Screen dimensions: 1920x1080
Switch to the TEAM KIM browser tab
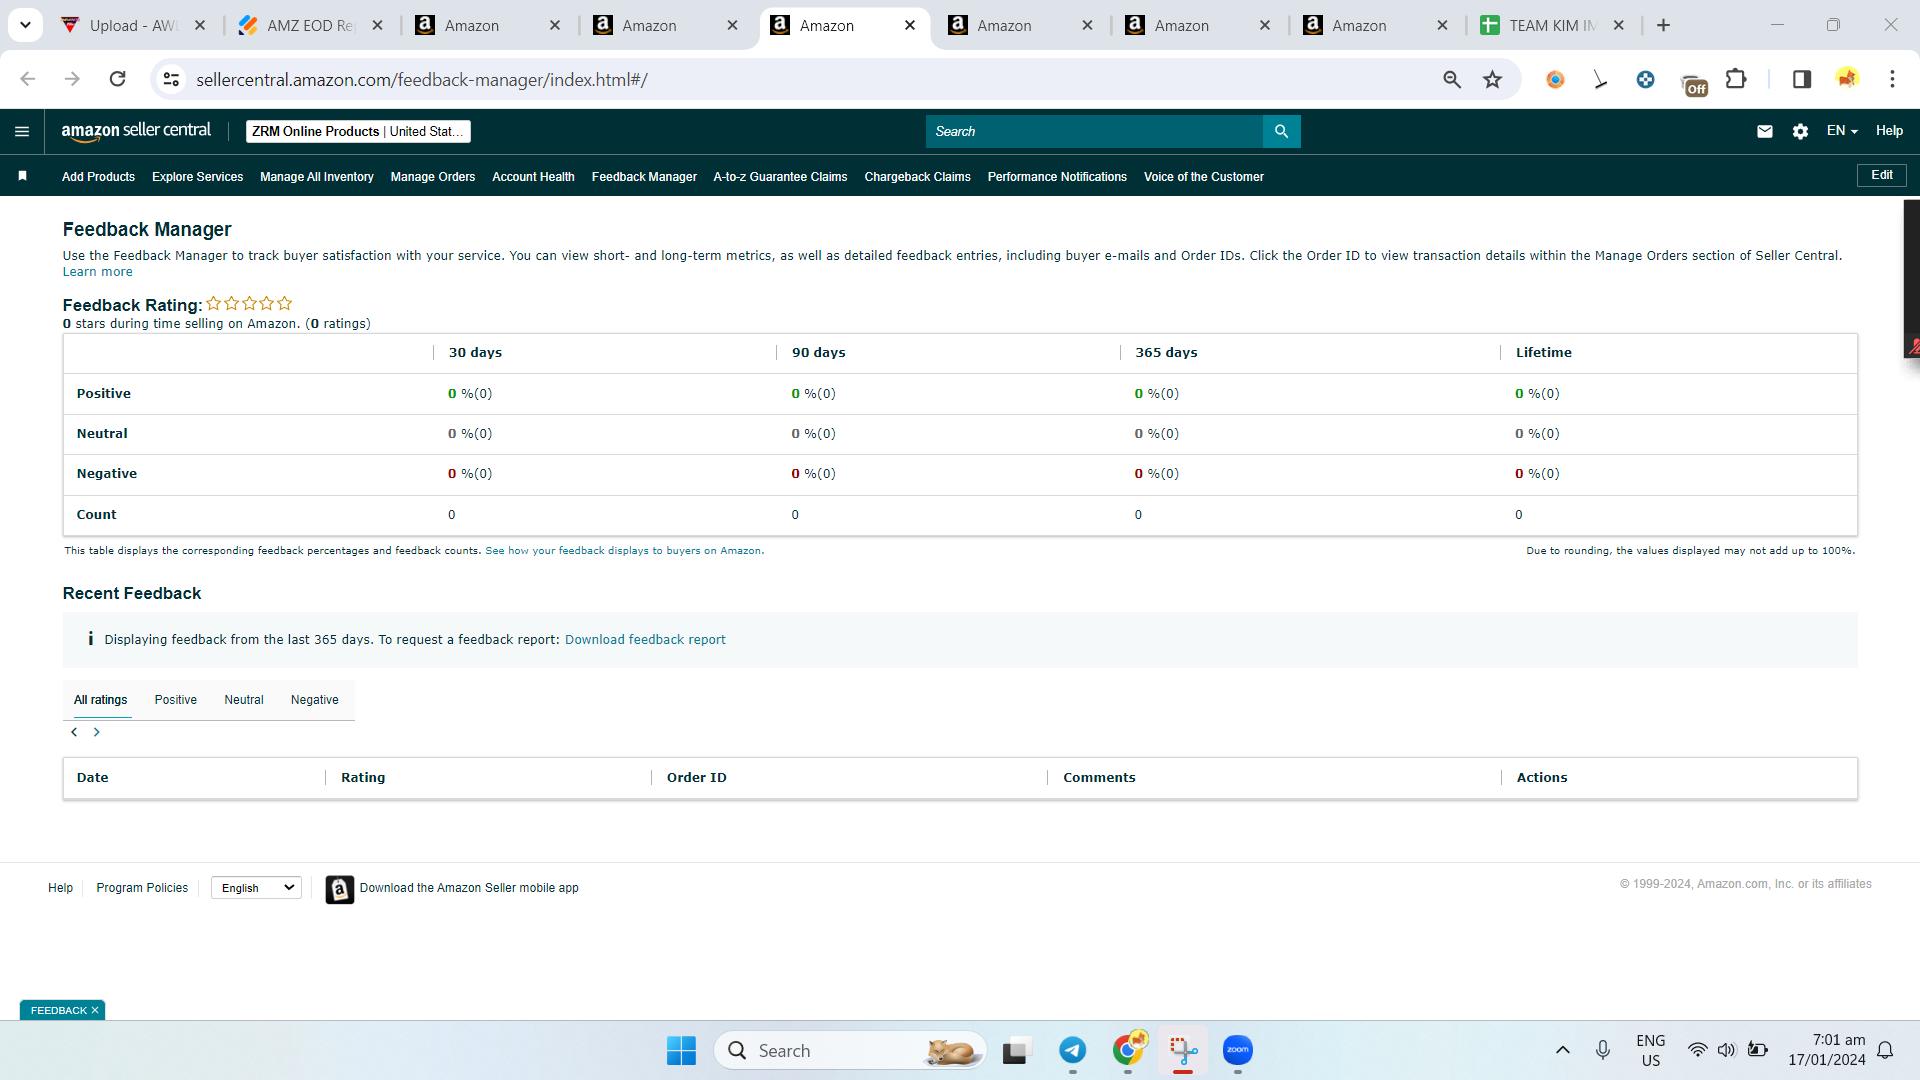tap(1552, 25)
